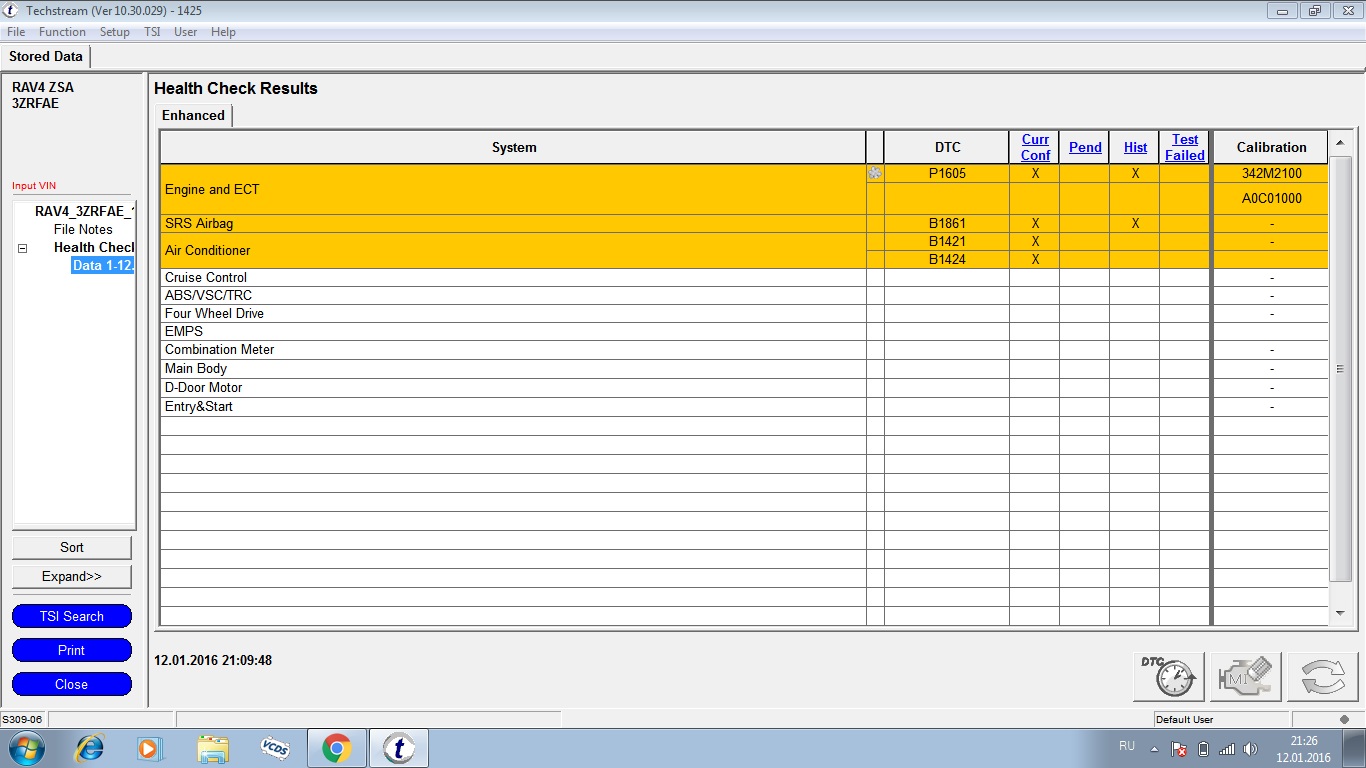Screen dimensions: 1366x768
Task: Open VCDS from the taskbar
Action: (x=275, y=747)
